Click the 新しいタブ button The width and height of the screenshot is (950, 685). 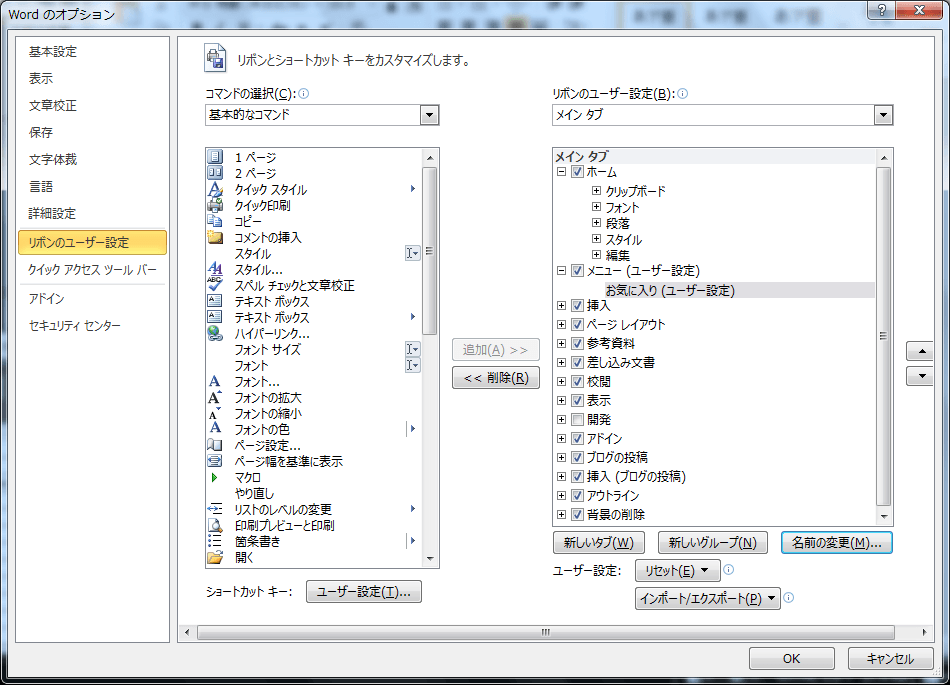point(599,543)
